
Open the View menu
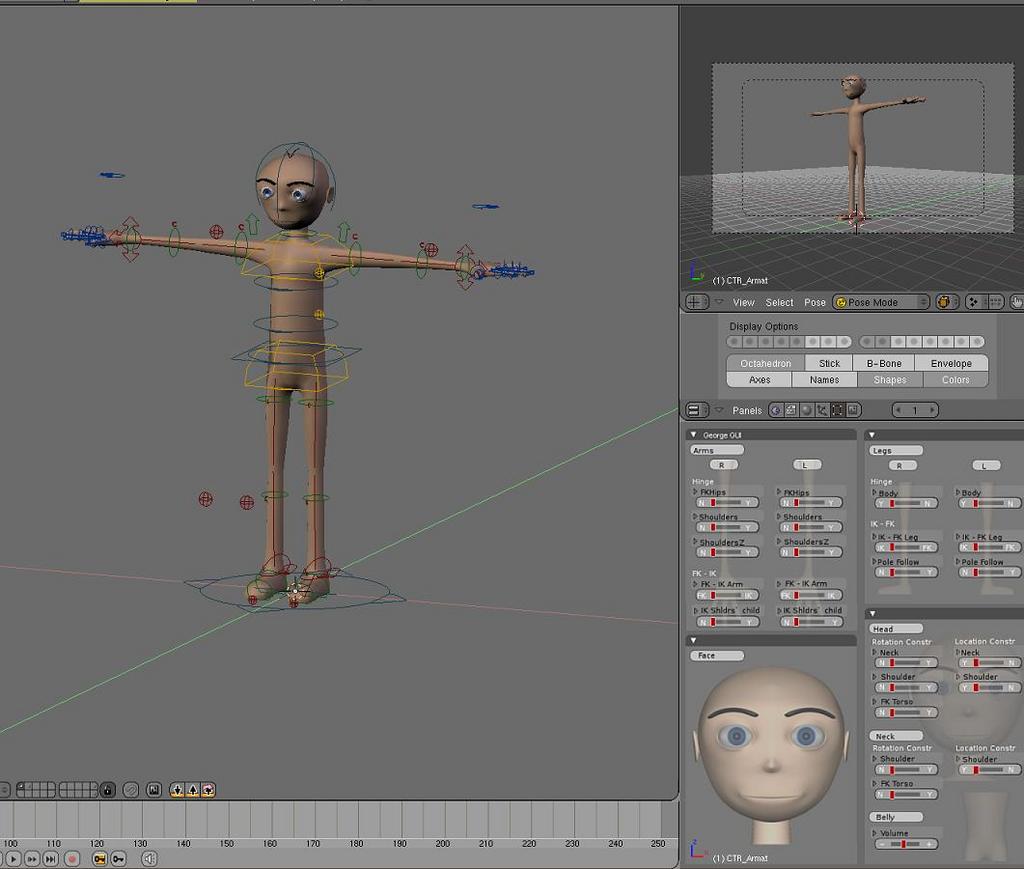pos(743,302)
